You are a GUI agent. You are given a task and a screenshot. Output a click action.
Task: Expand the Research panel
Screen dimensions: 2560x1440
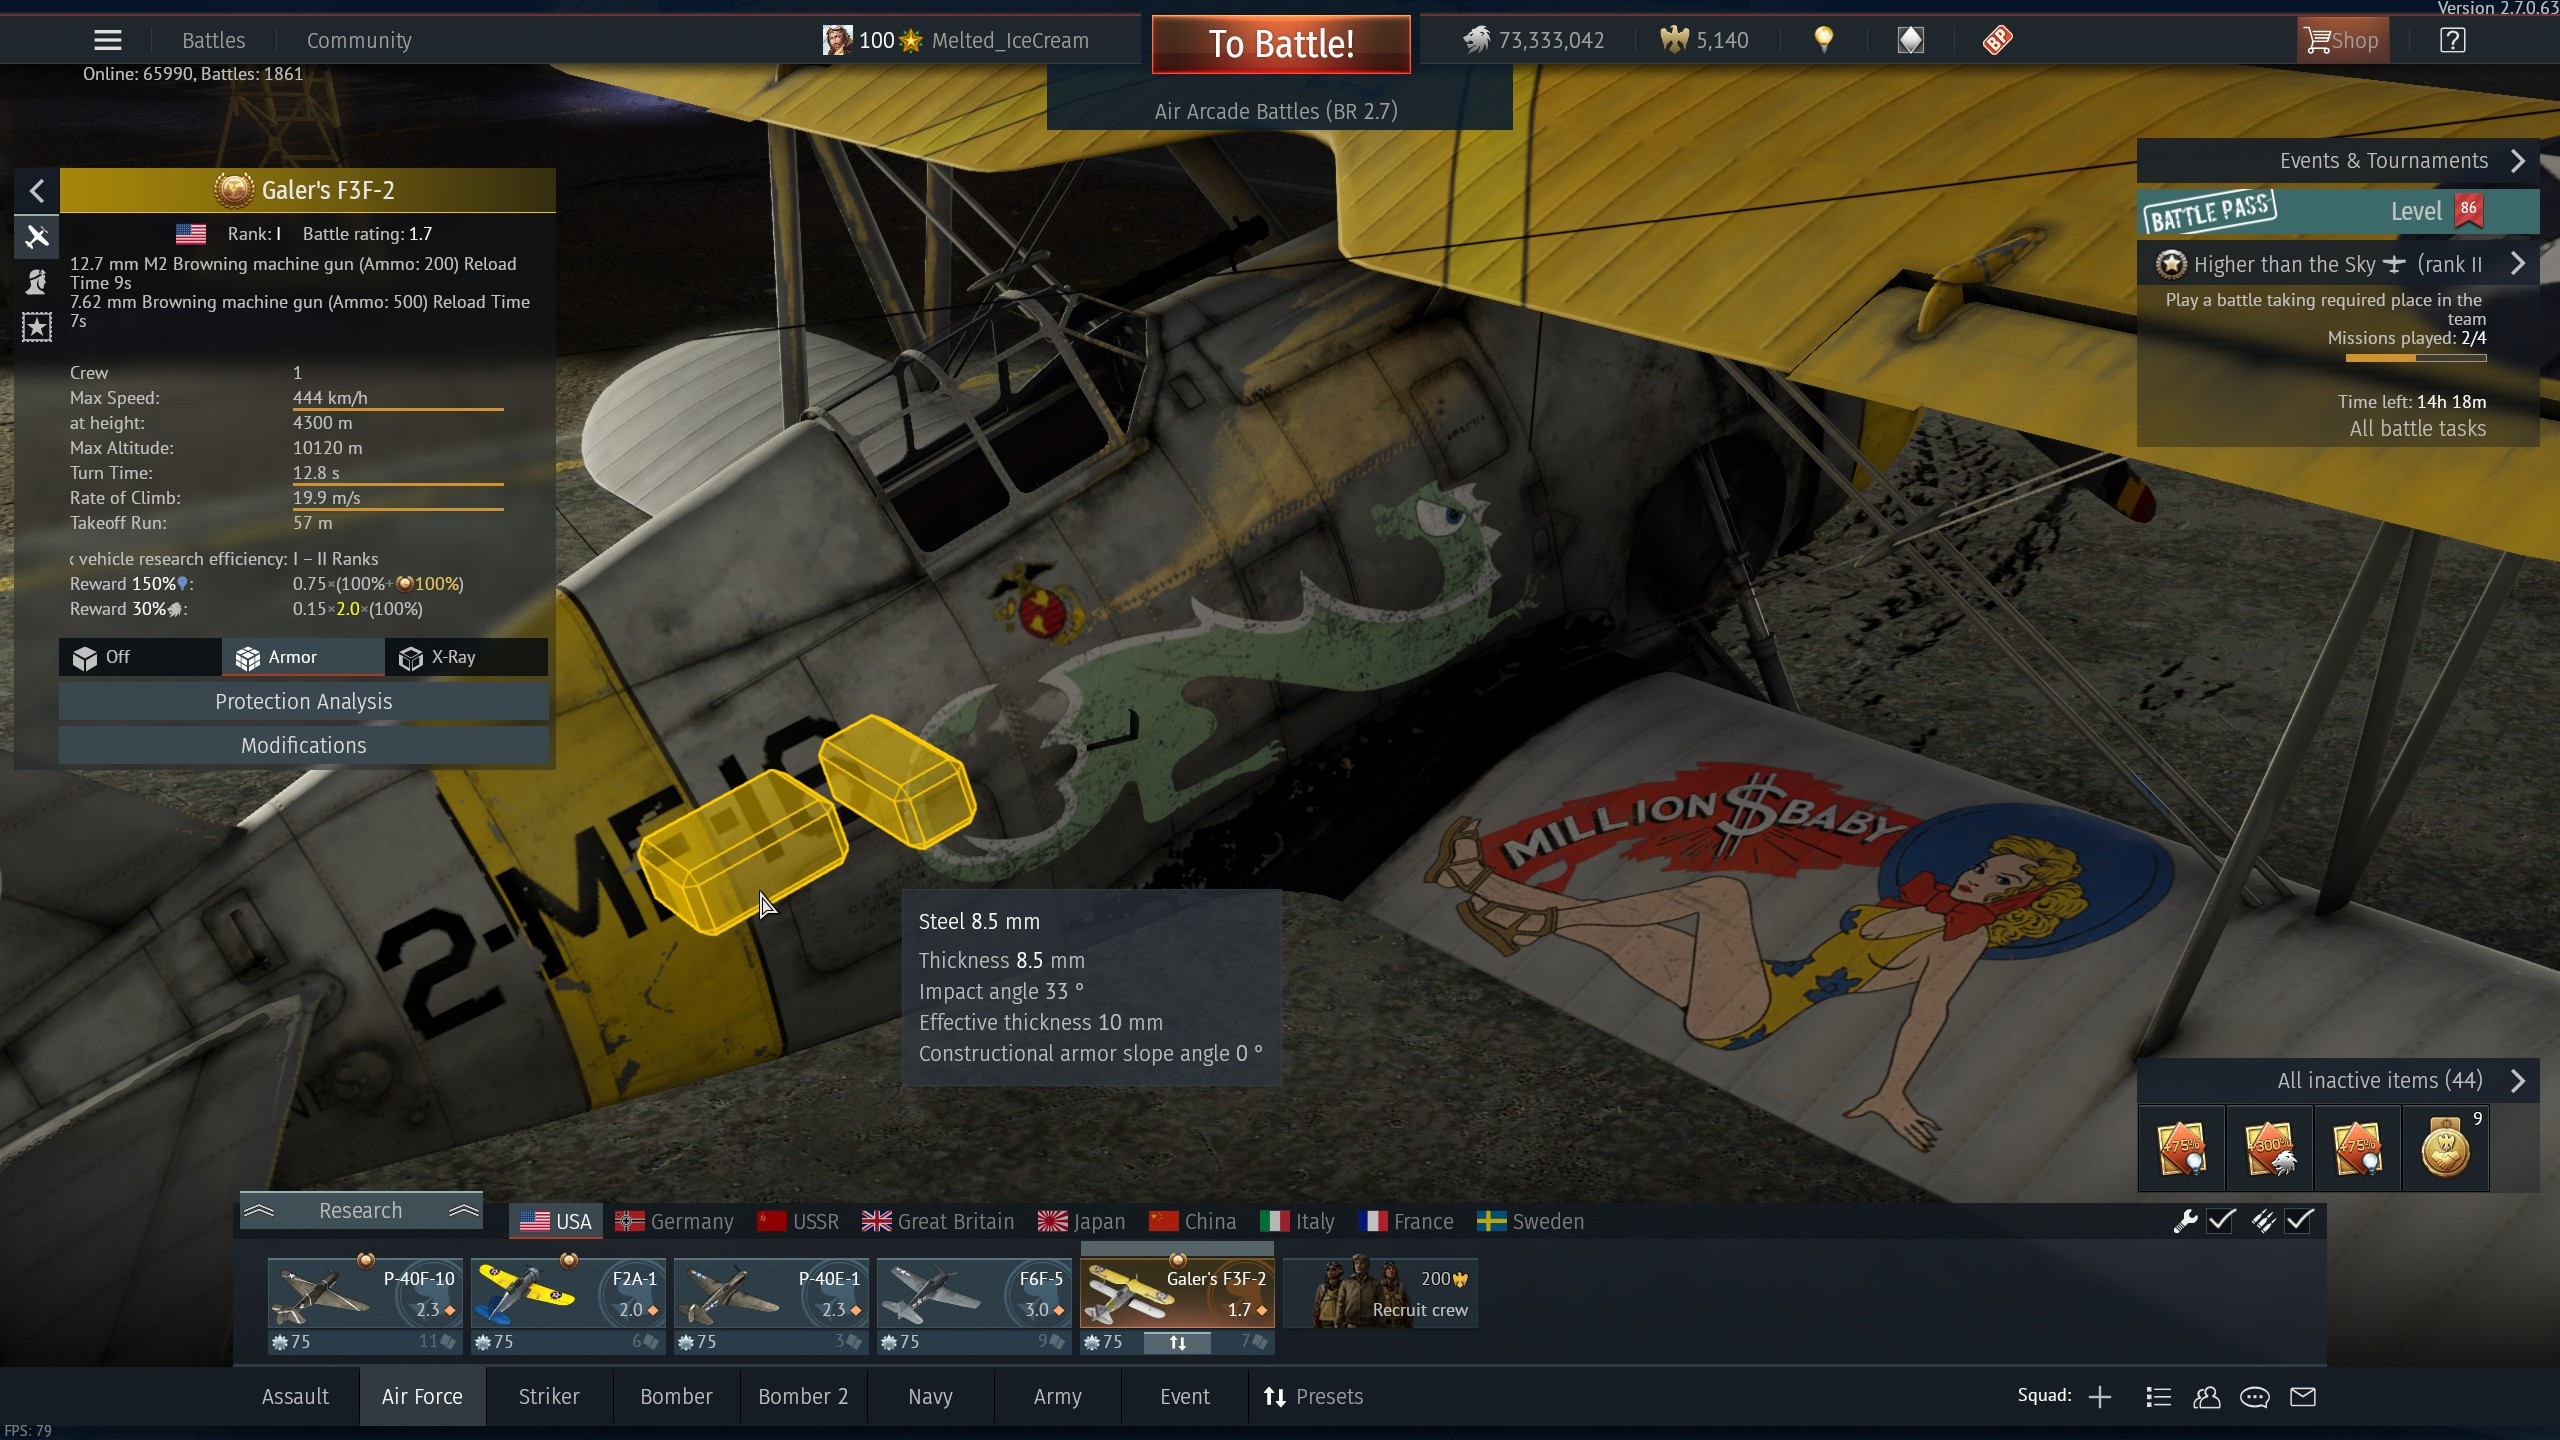pos(361,1210)
